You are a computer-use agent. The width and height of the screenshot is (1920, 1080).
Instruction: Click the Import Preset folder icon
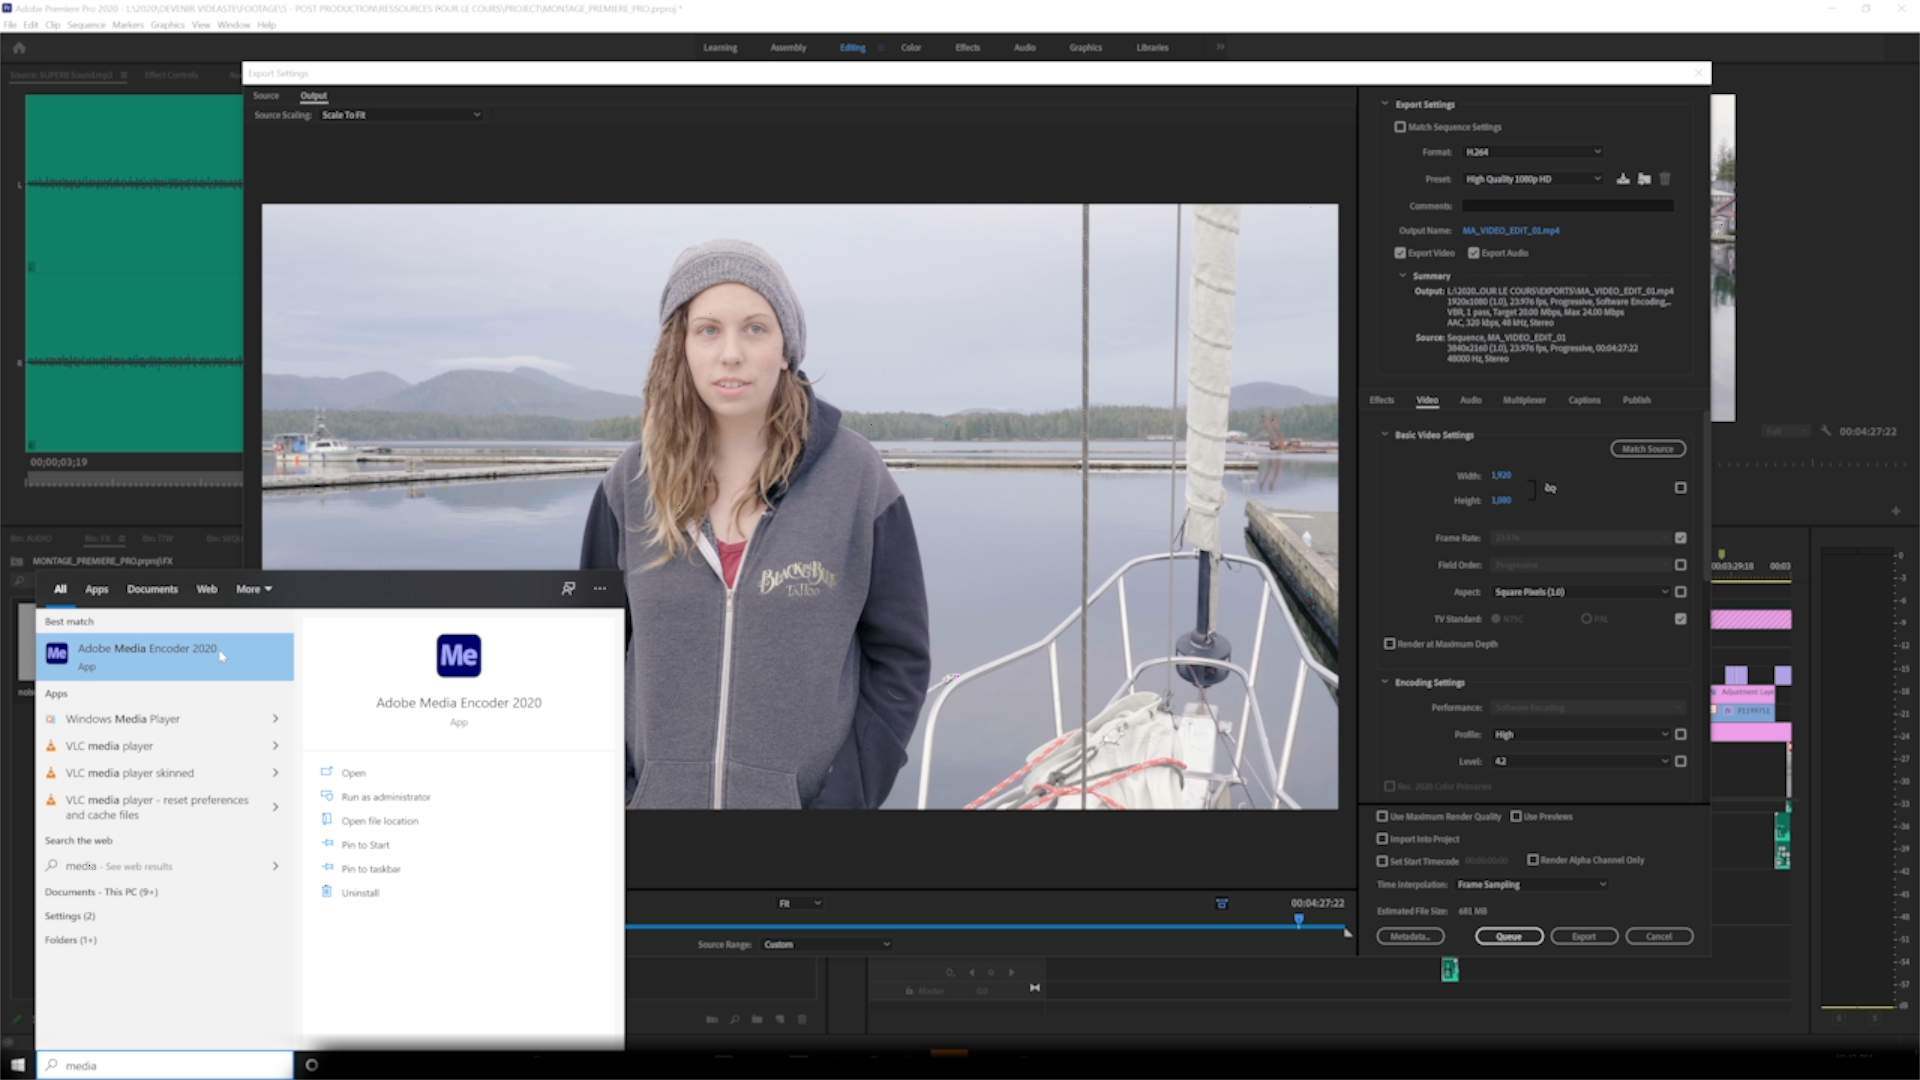tap(1644, 179)
